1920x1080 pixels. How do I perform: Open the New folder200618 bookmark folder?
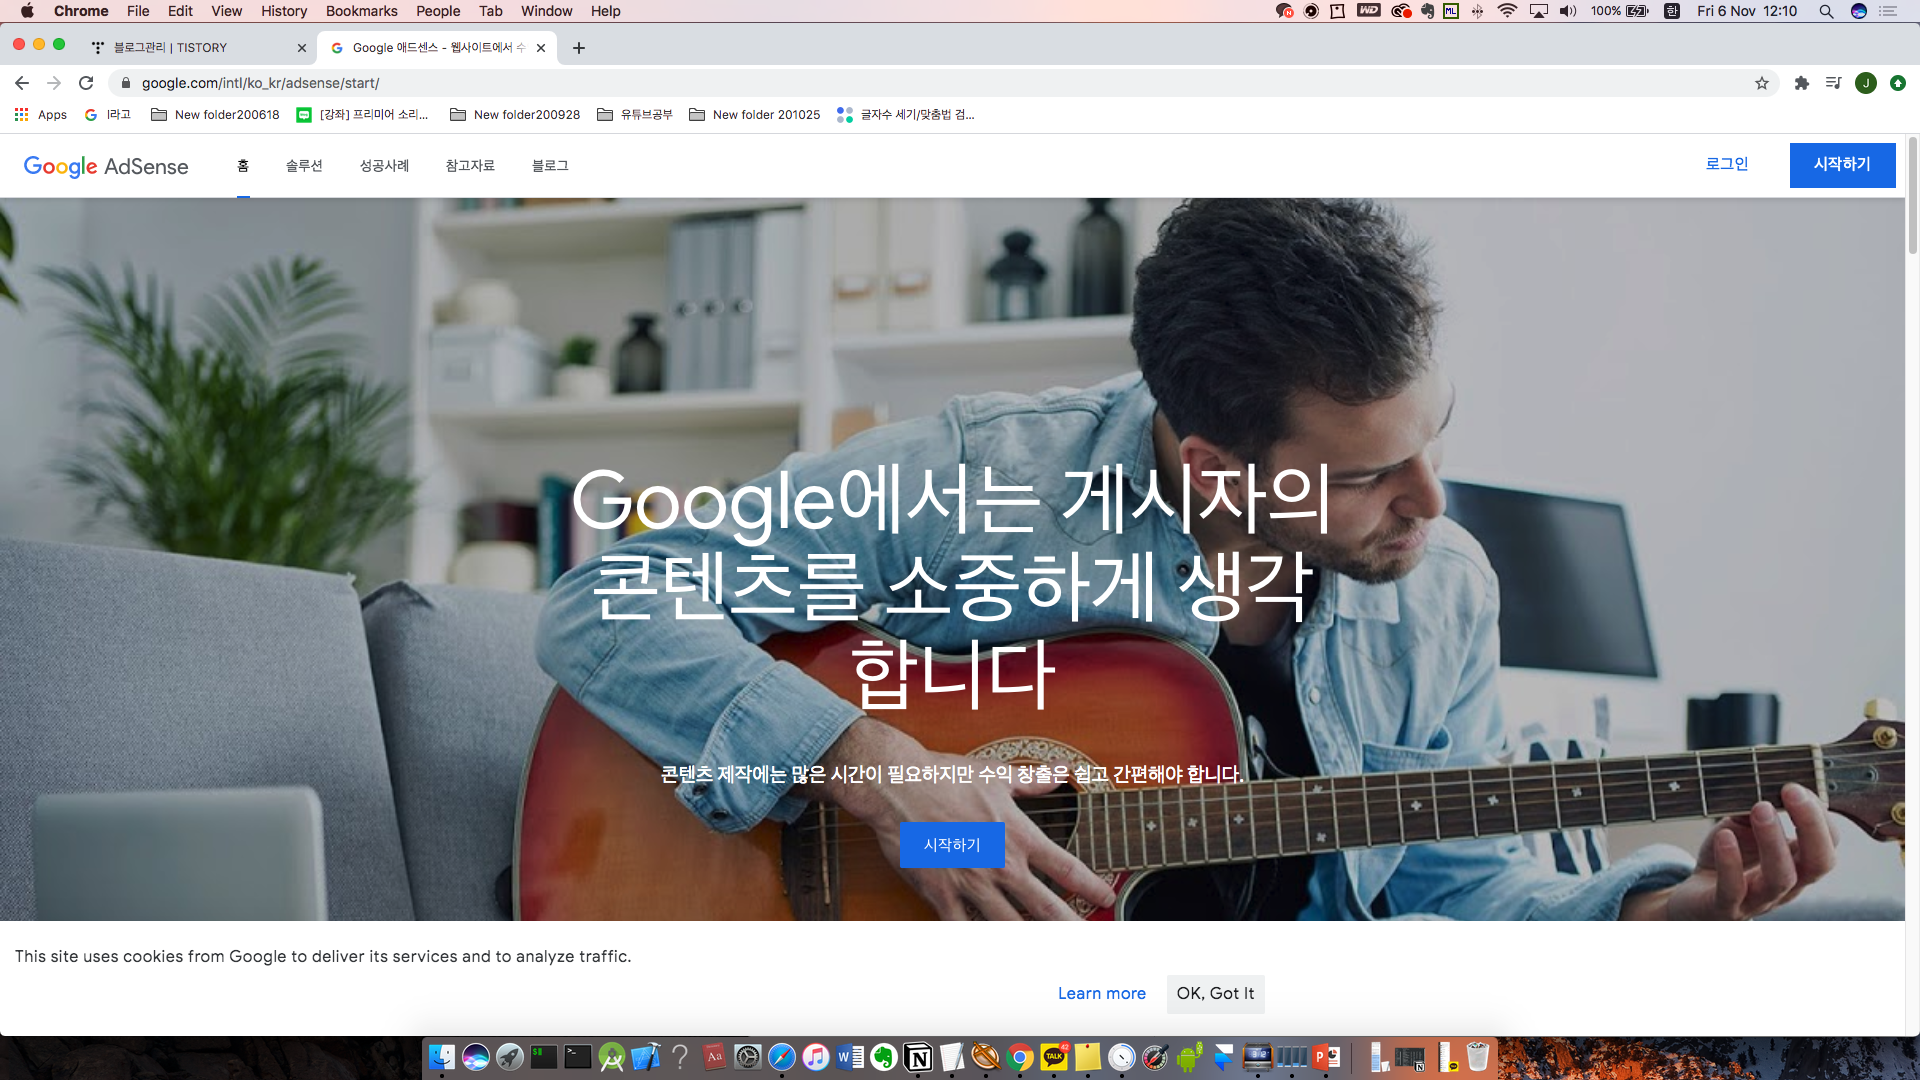215,115
